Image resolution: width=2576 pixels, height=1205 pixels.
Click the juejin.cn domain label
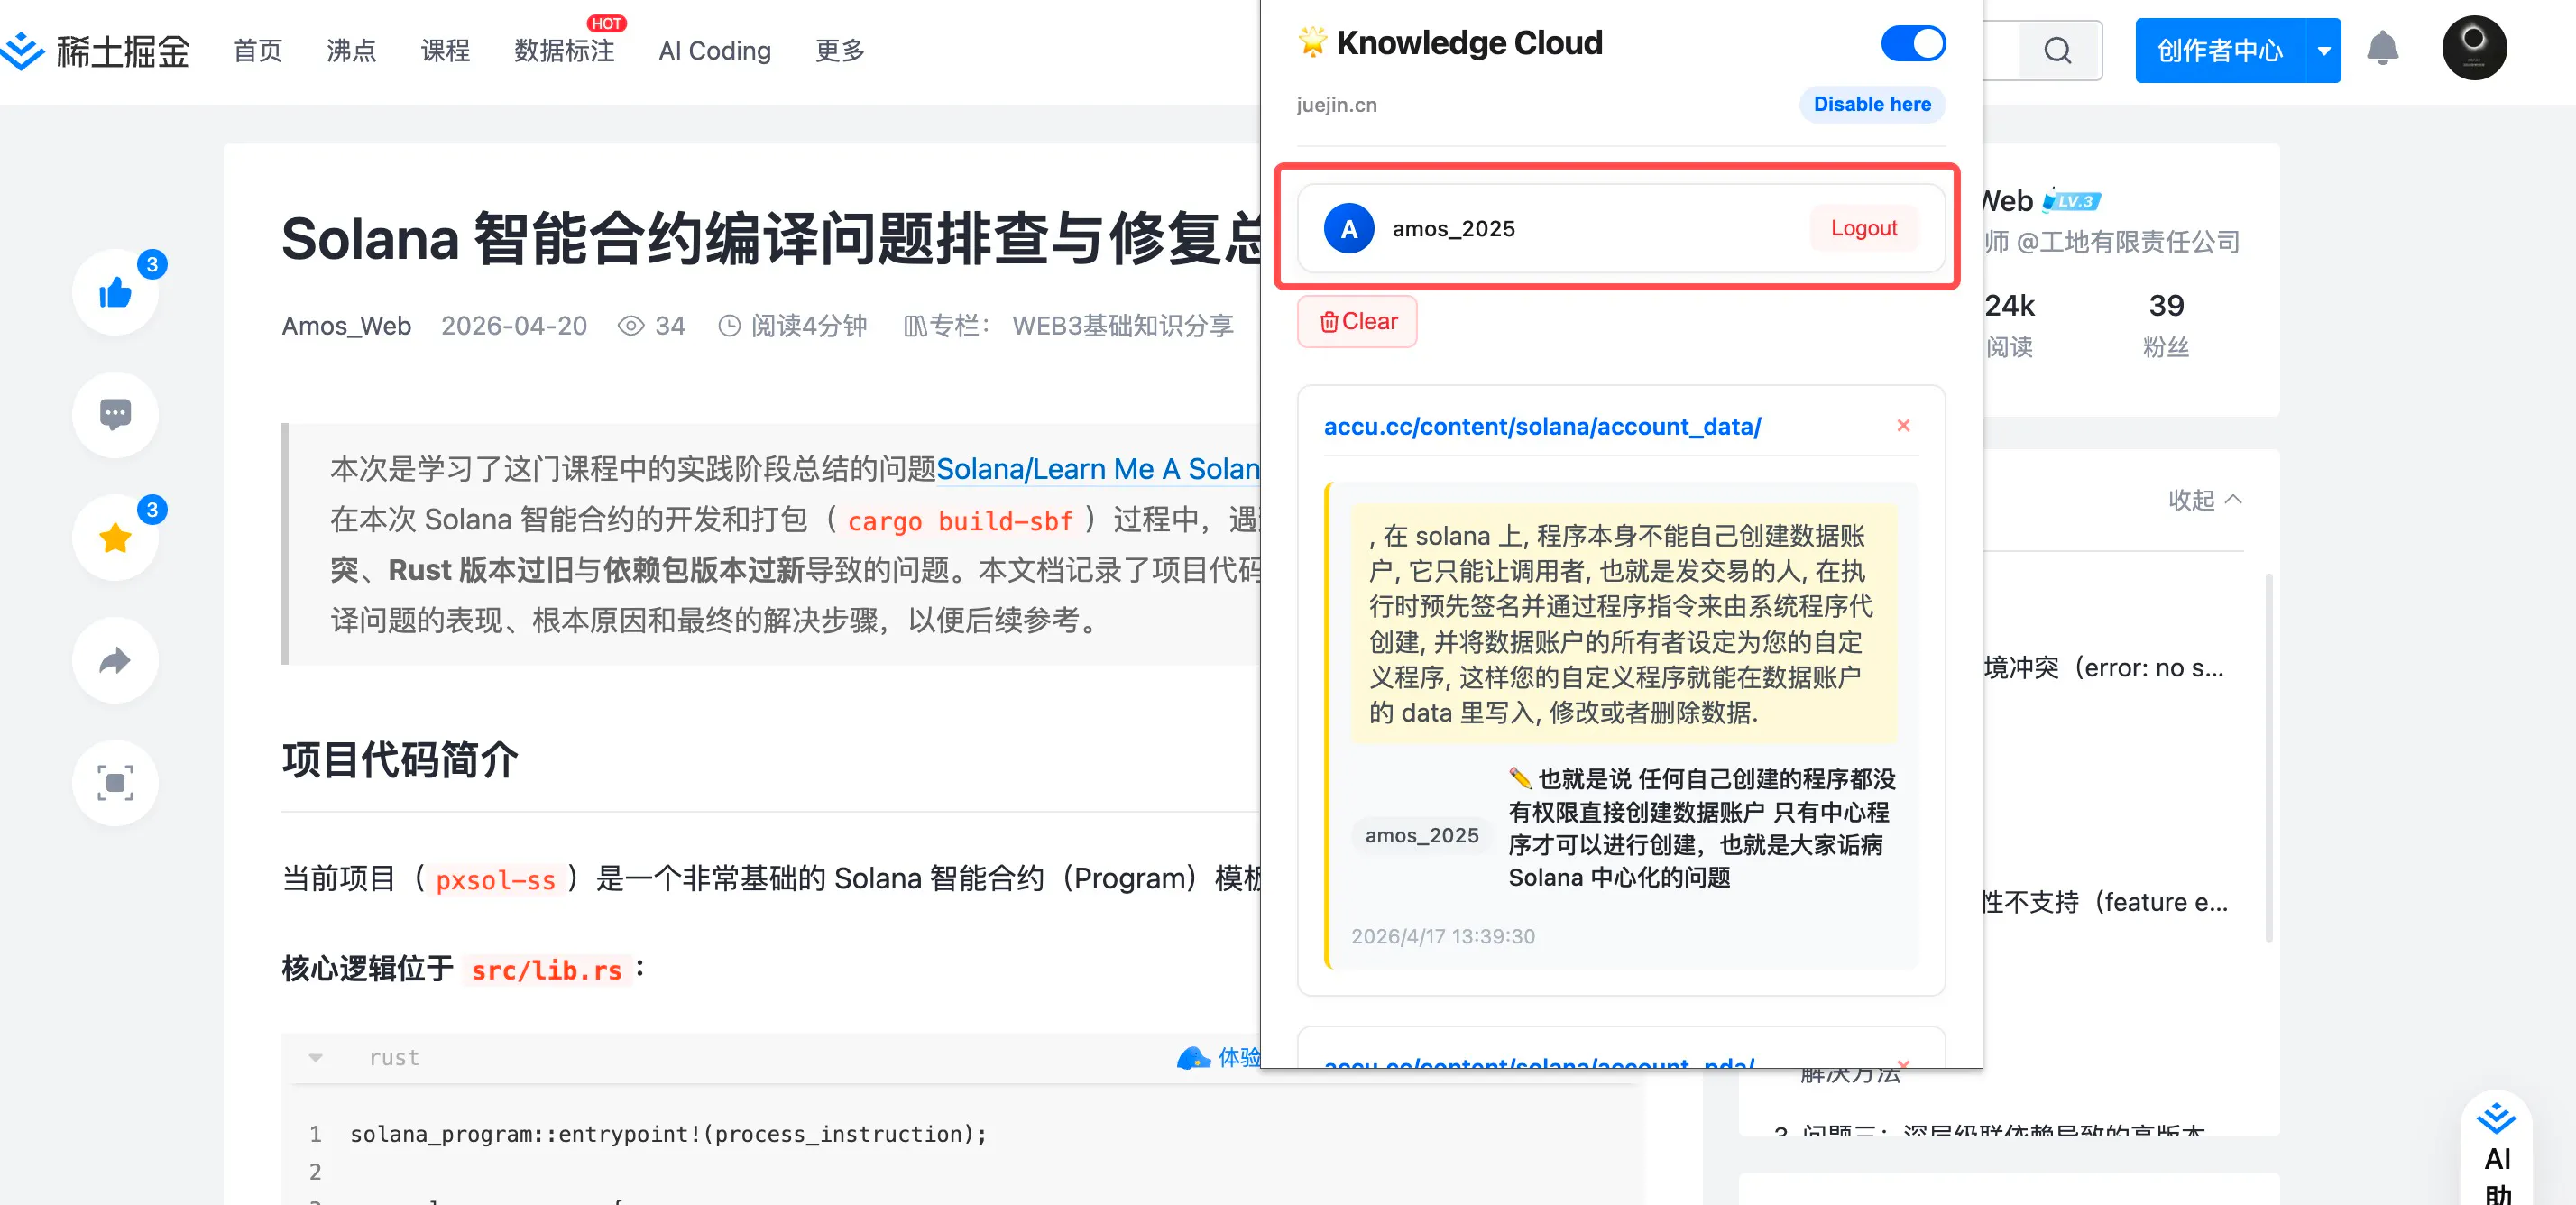click(x=1336, y=104)
